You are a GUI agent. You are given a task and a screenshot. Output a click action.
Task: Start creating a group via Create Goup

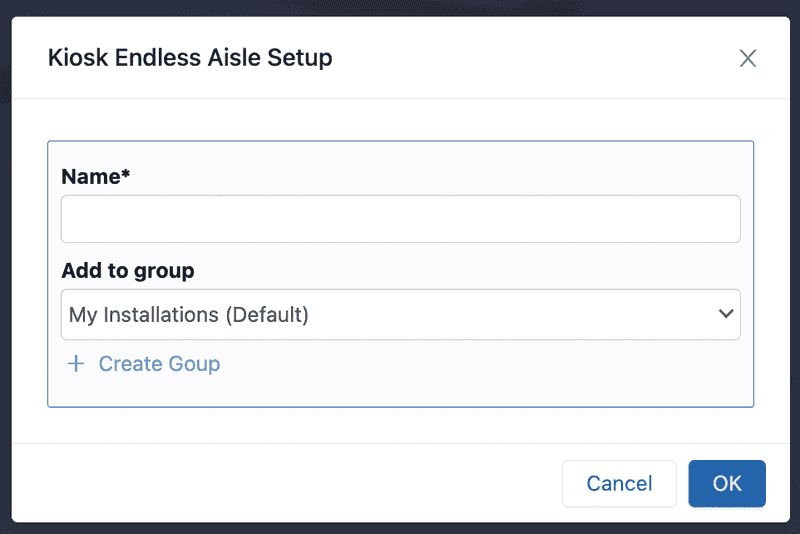pos(159,364)
